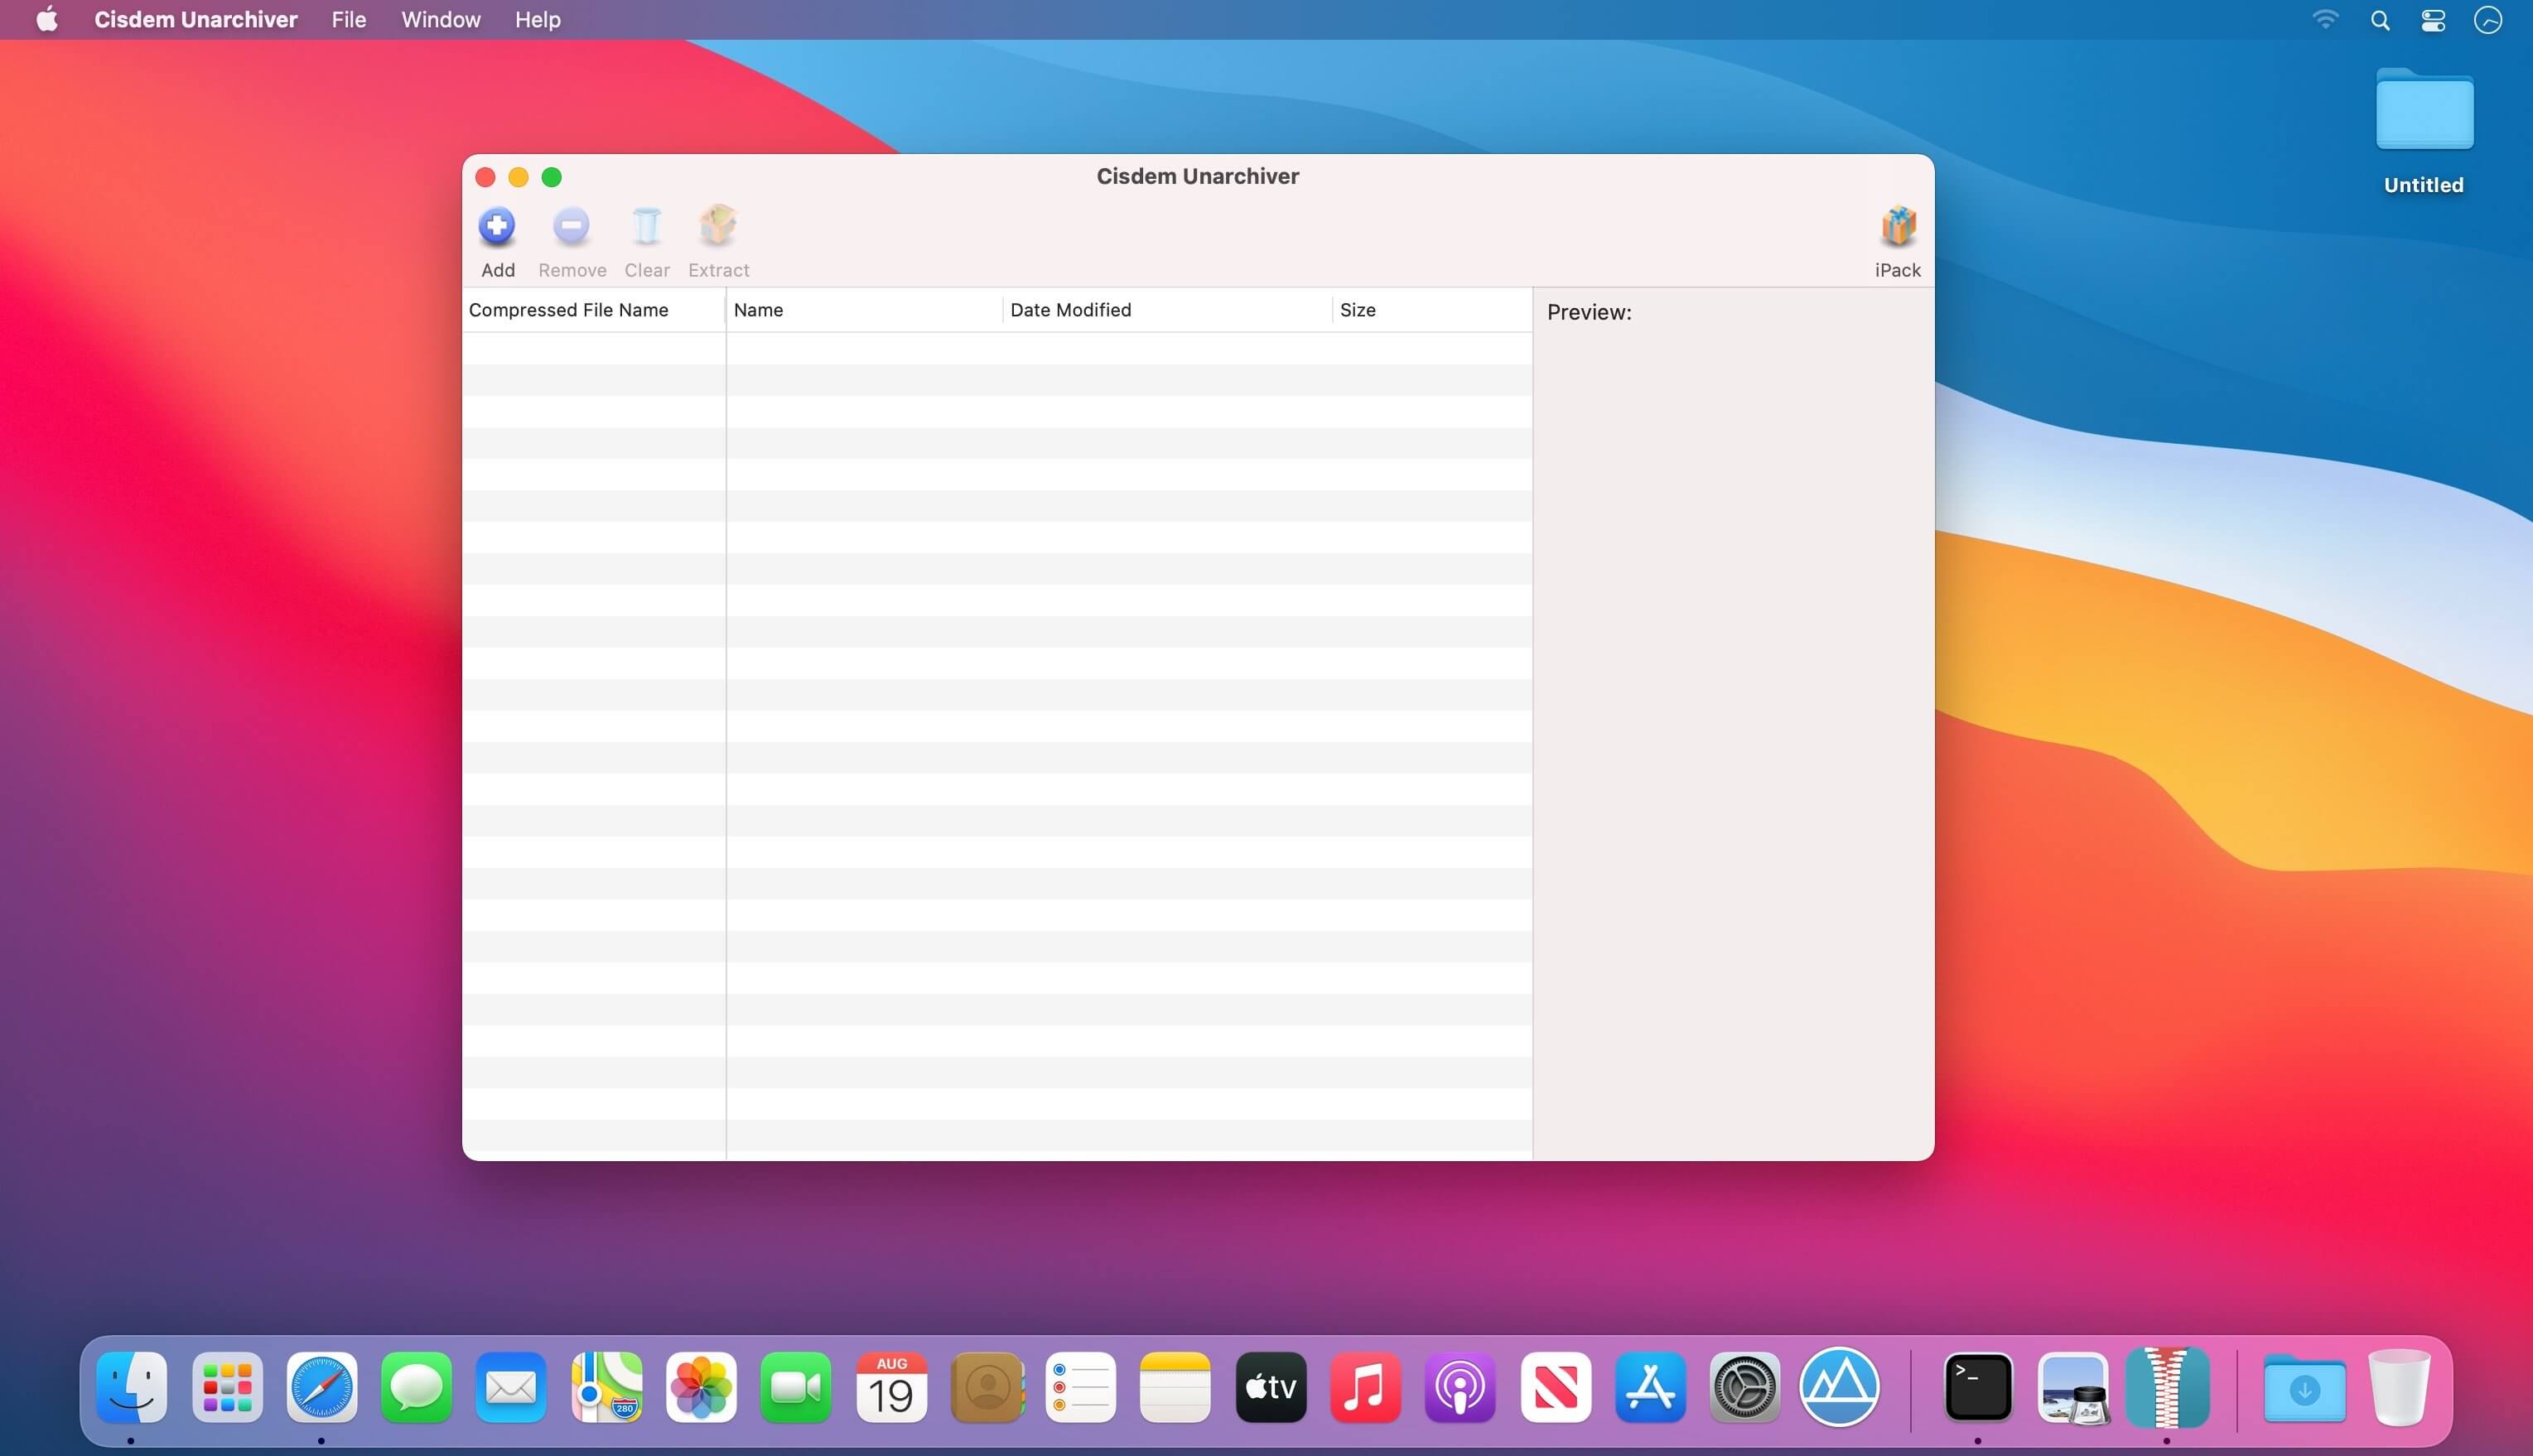Click the Remove toolbar icon

[571, 228]
